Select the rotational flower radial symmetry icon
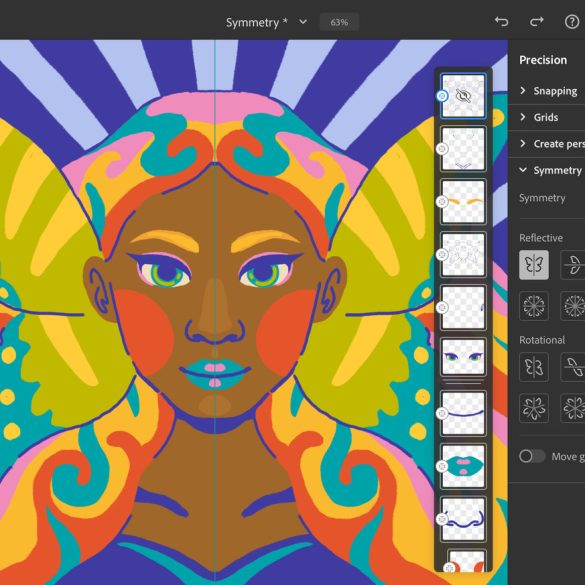 (534, 408)
